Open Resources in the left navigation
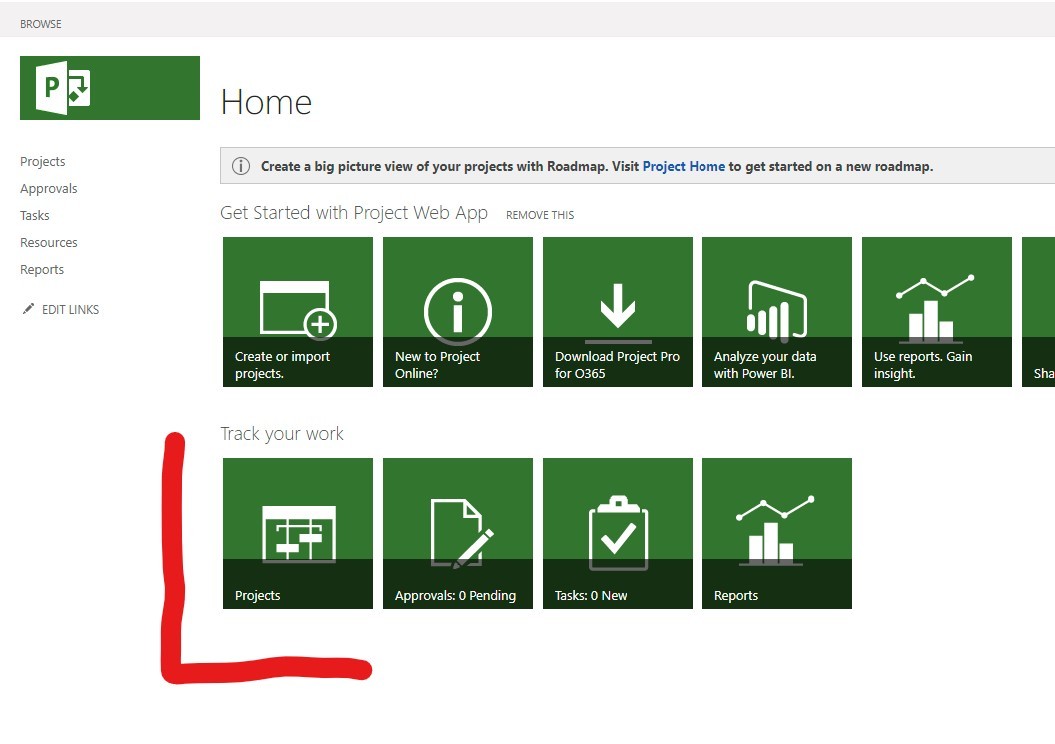Screen dimensions: 1055x744 48,242
